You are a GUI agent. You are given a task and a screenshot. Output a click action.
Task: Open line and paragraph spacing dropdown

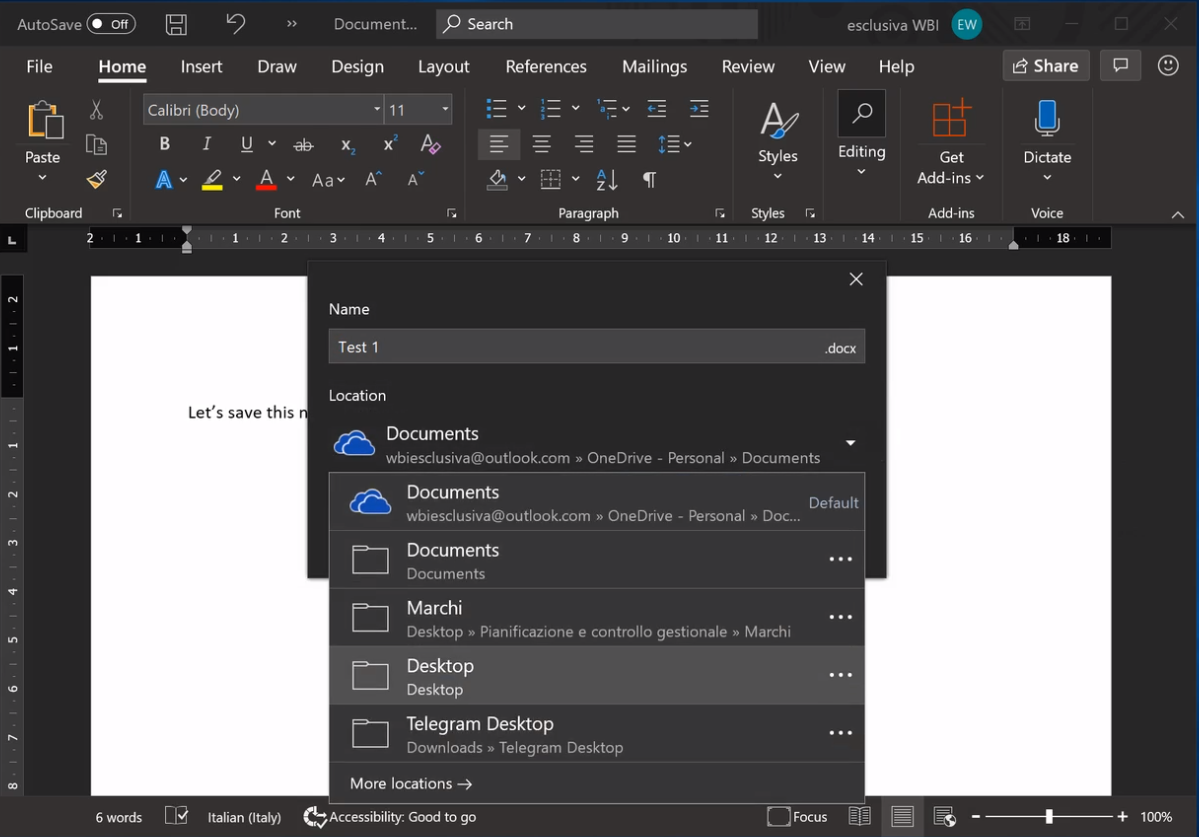click(x=674, y=144)
